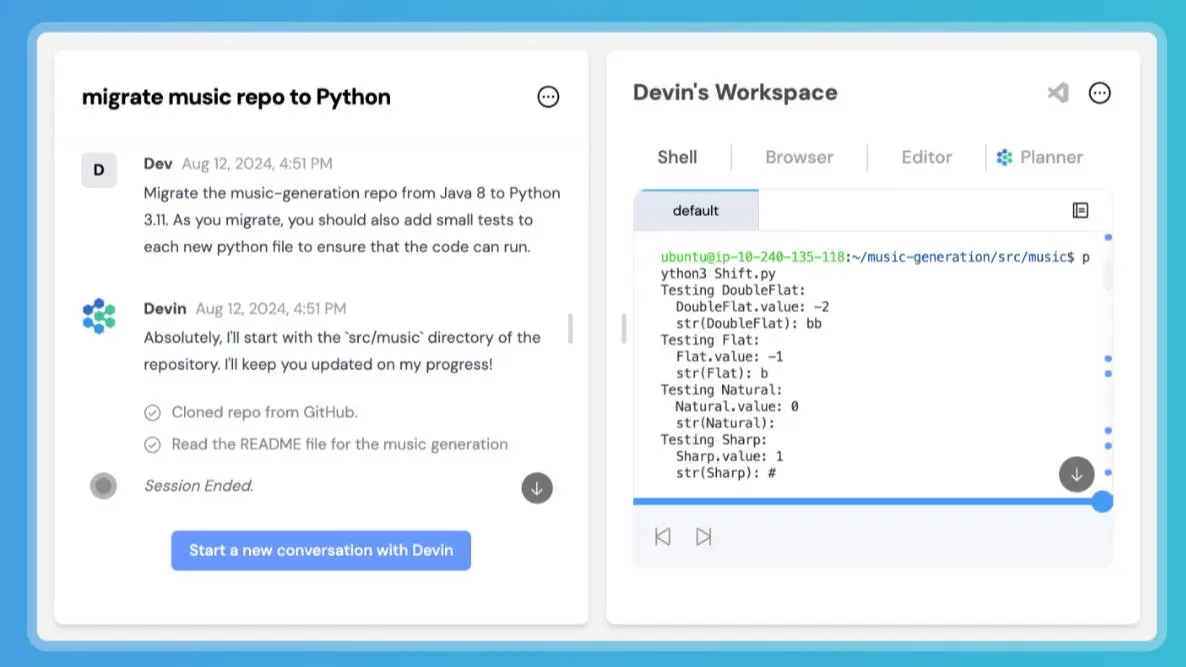Click 'Cloned repo from GitHub.' step text
Viewport: 1186px width, 667px height.
pyautogui.click(x=265, y=412)
